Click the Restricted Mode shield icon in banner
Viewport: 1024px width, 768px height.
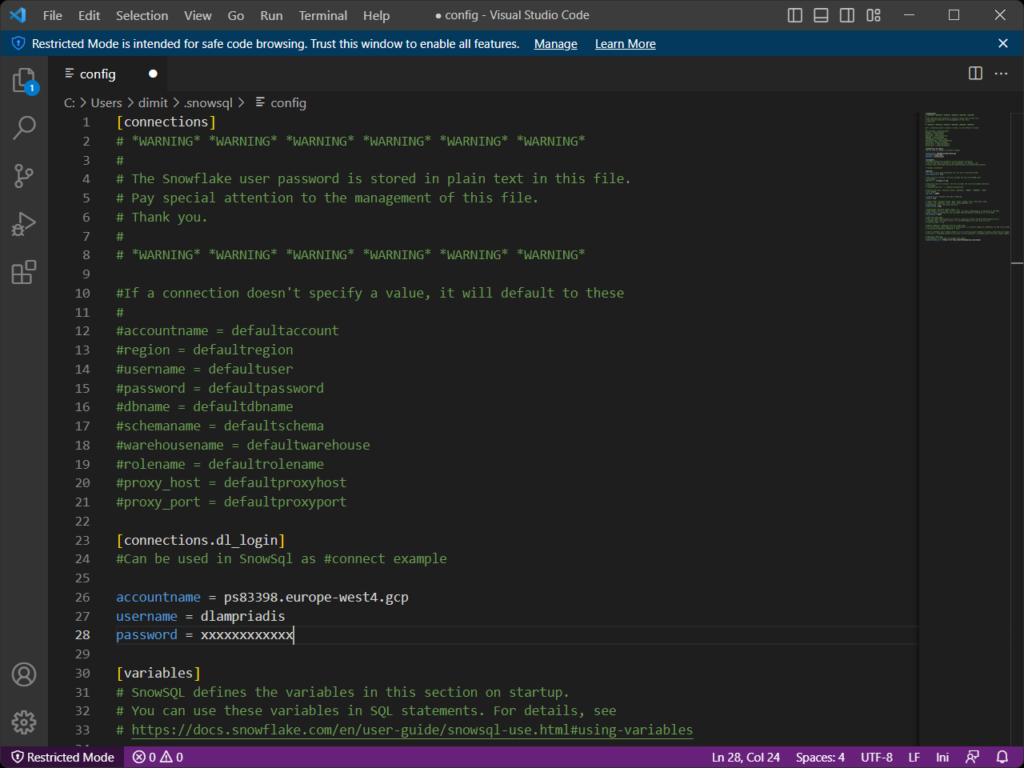18,43
